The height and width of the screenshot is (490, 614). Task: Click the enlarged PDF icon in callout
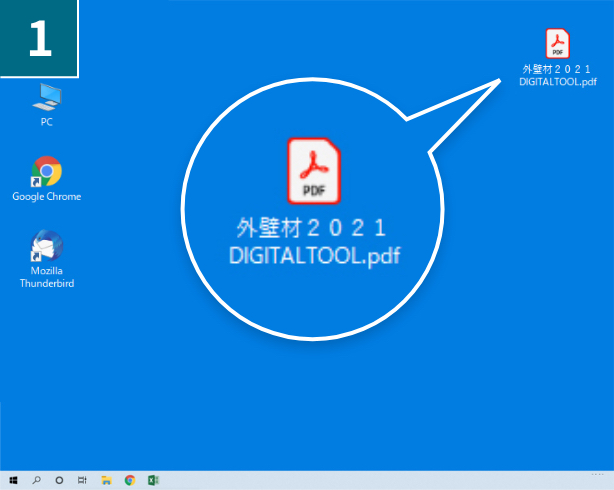coord(314,171)
